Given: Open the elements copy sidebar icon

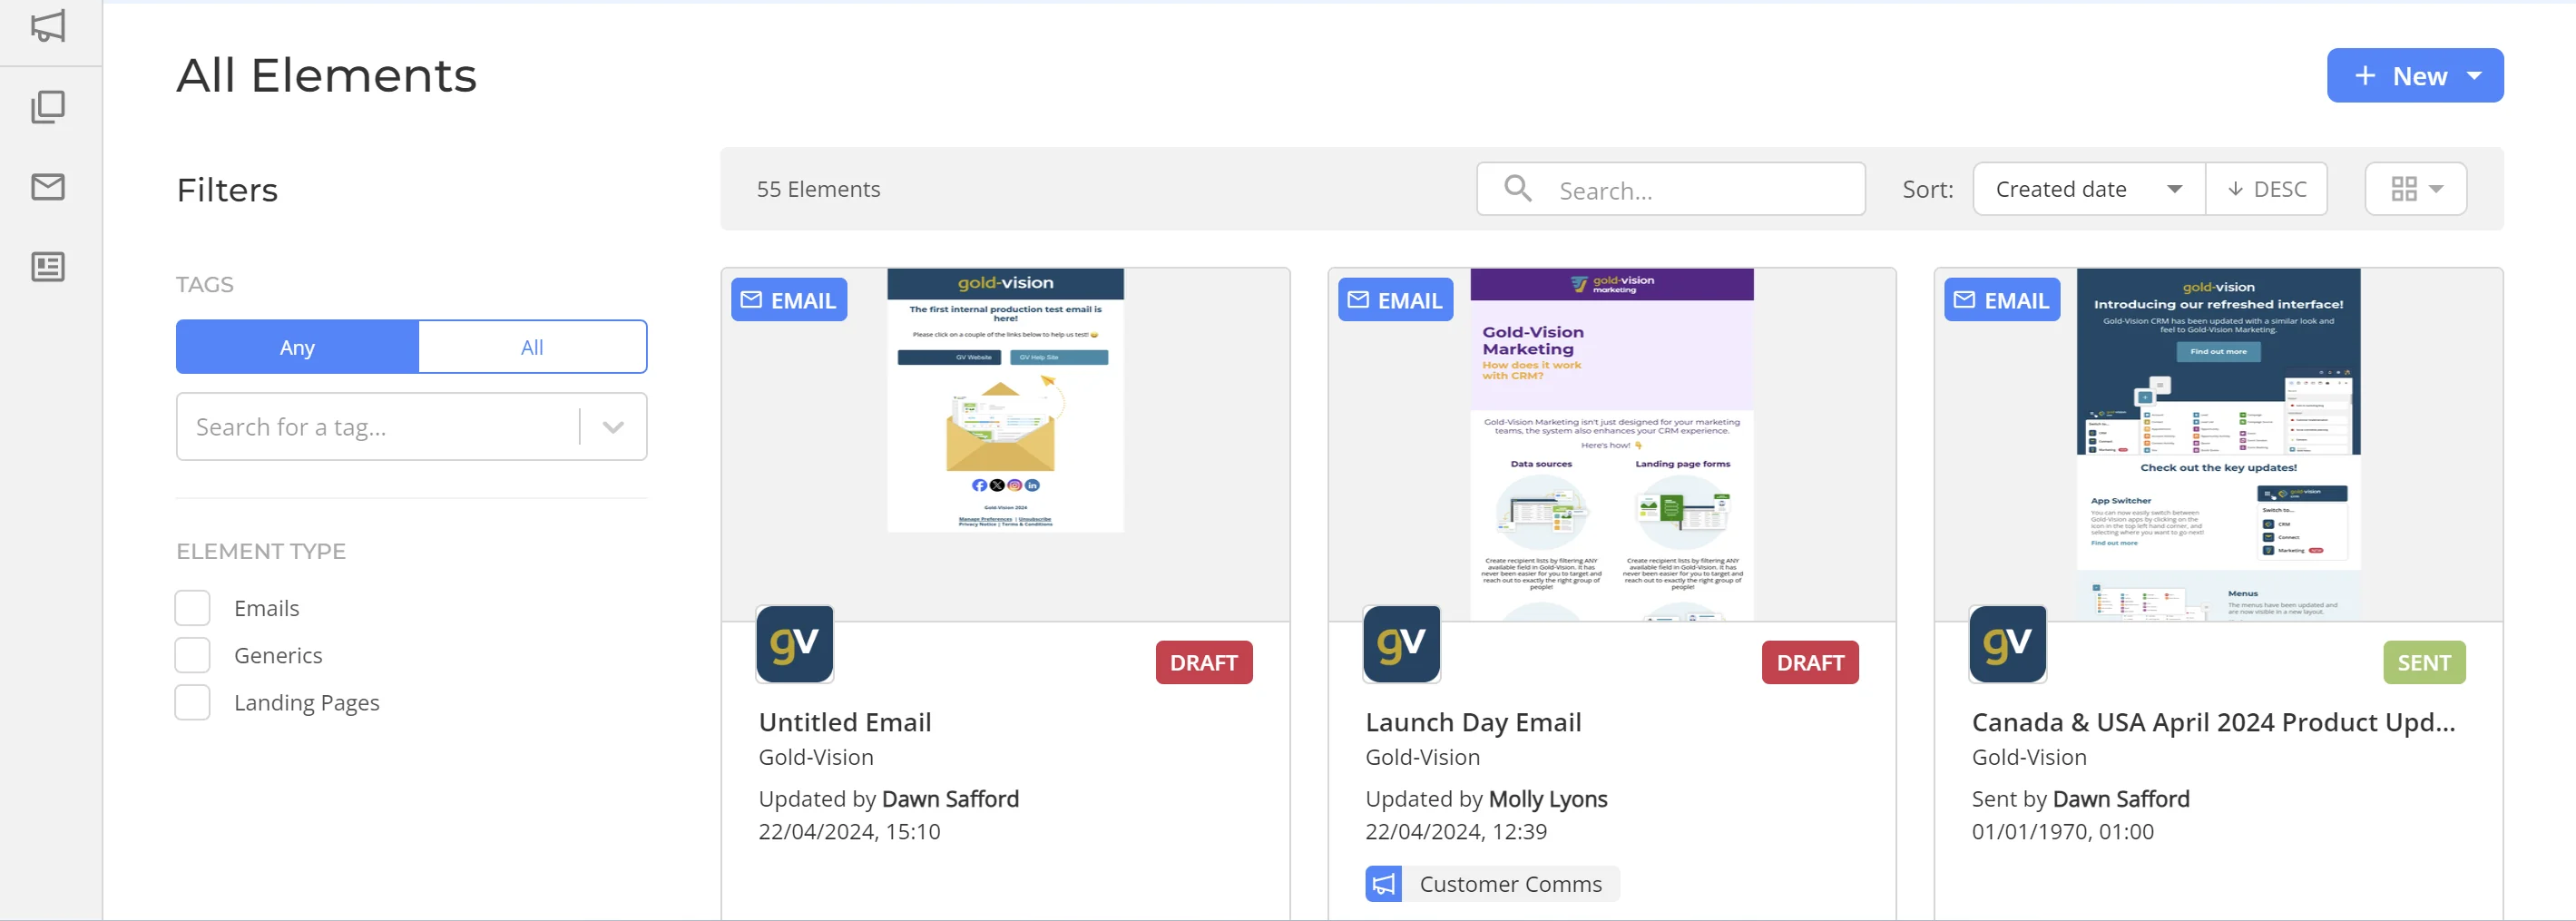Looking at the screenshot, I should (48, 107).
